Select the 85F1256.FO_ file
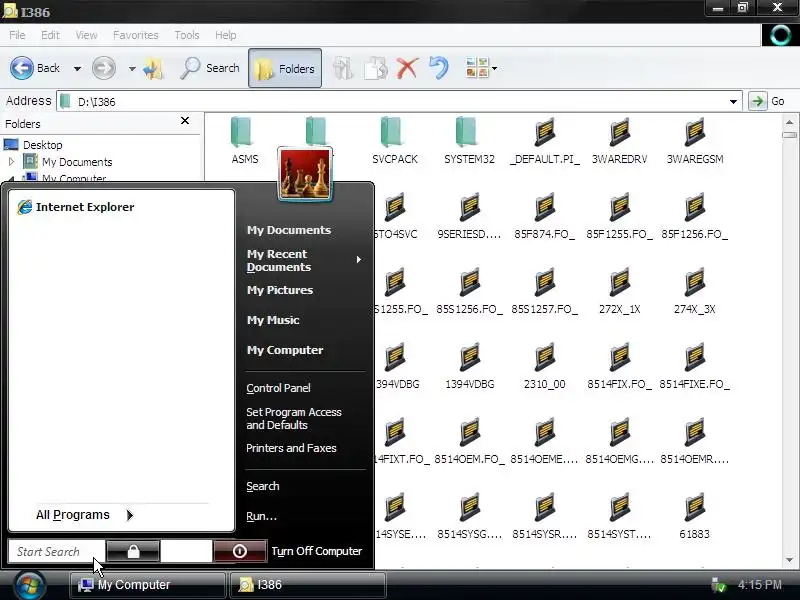This screenshot has width=800, height=600. (x=694, y=216)
